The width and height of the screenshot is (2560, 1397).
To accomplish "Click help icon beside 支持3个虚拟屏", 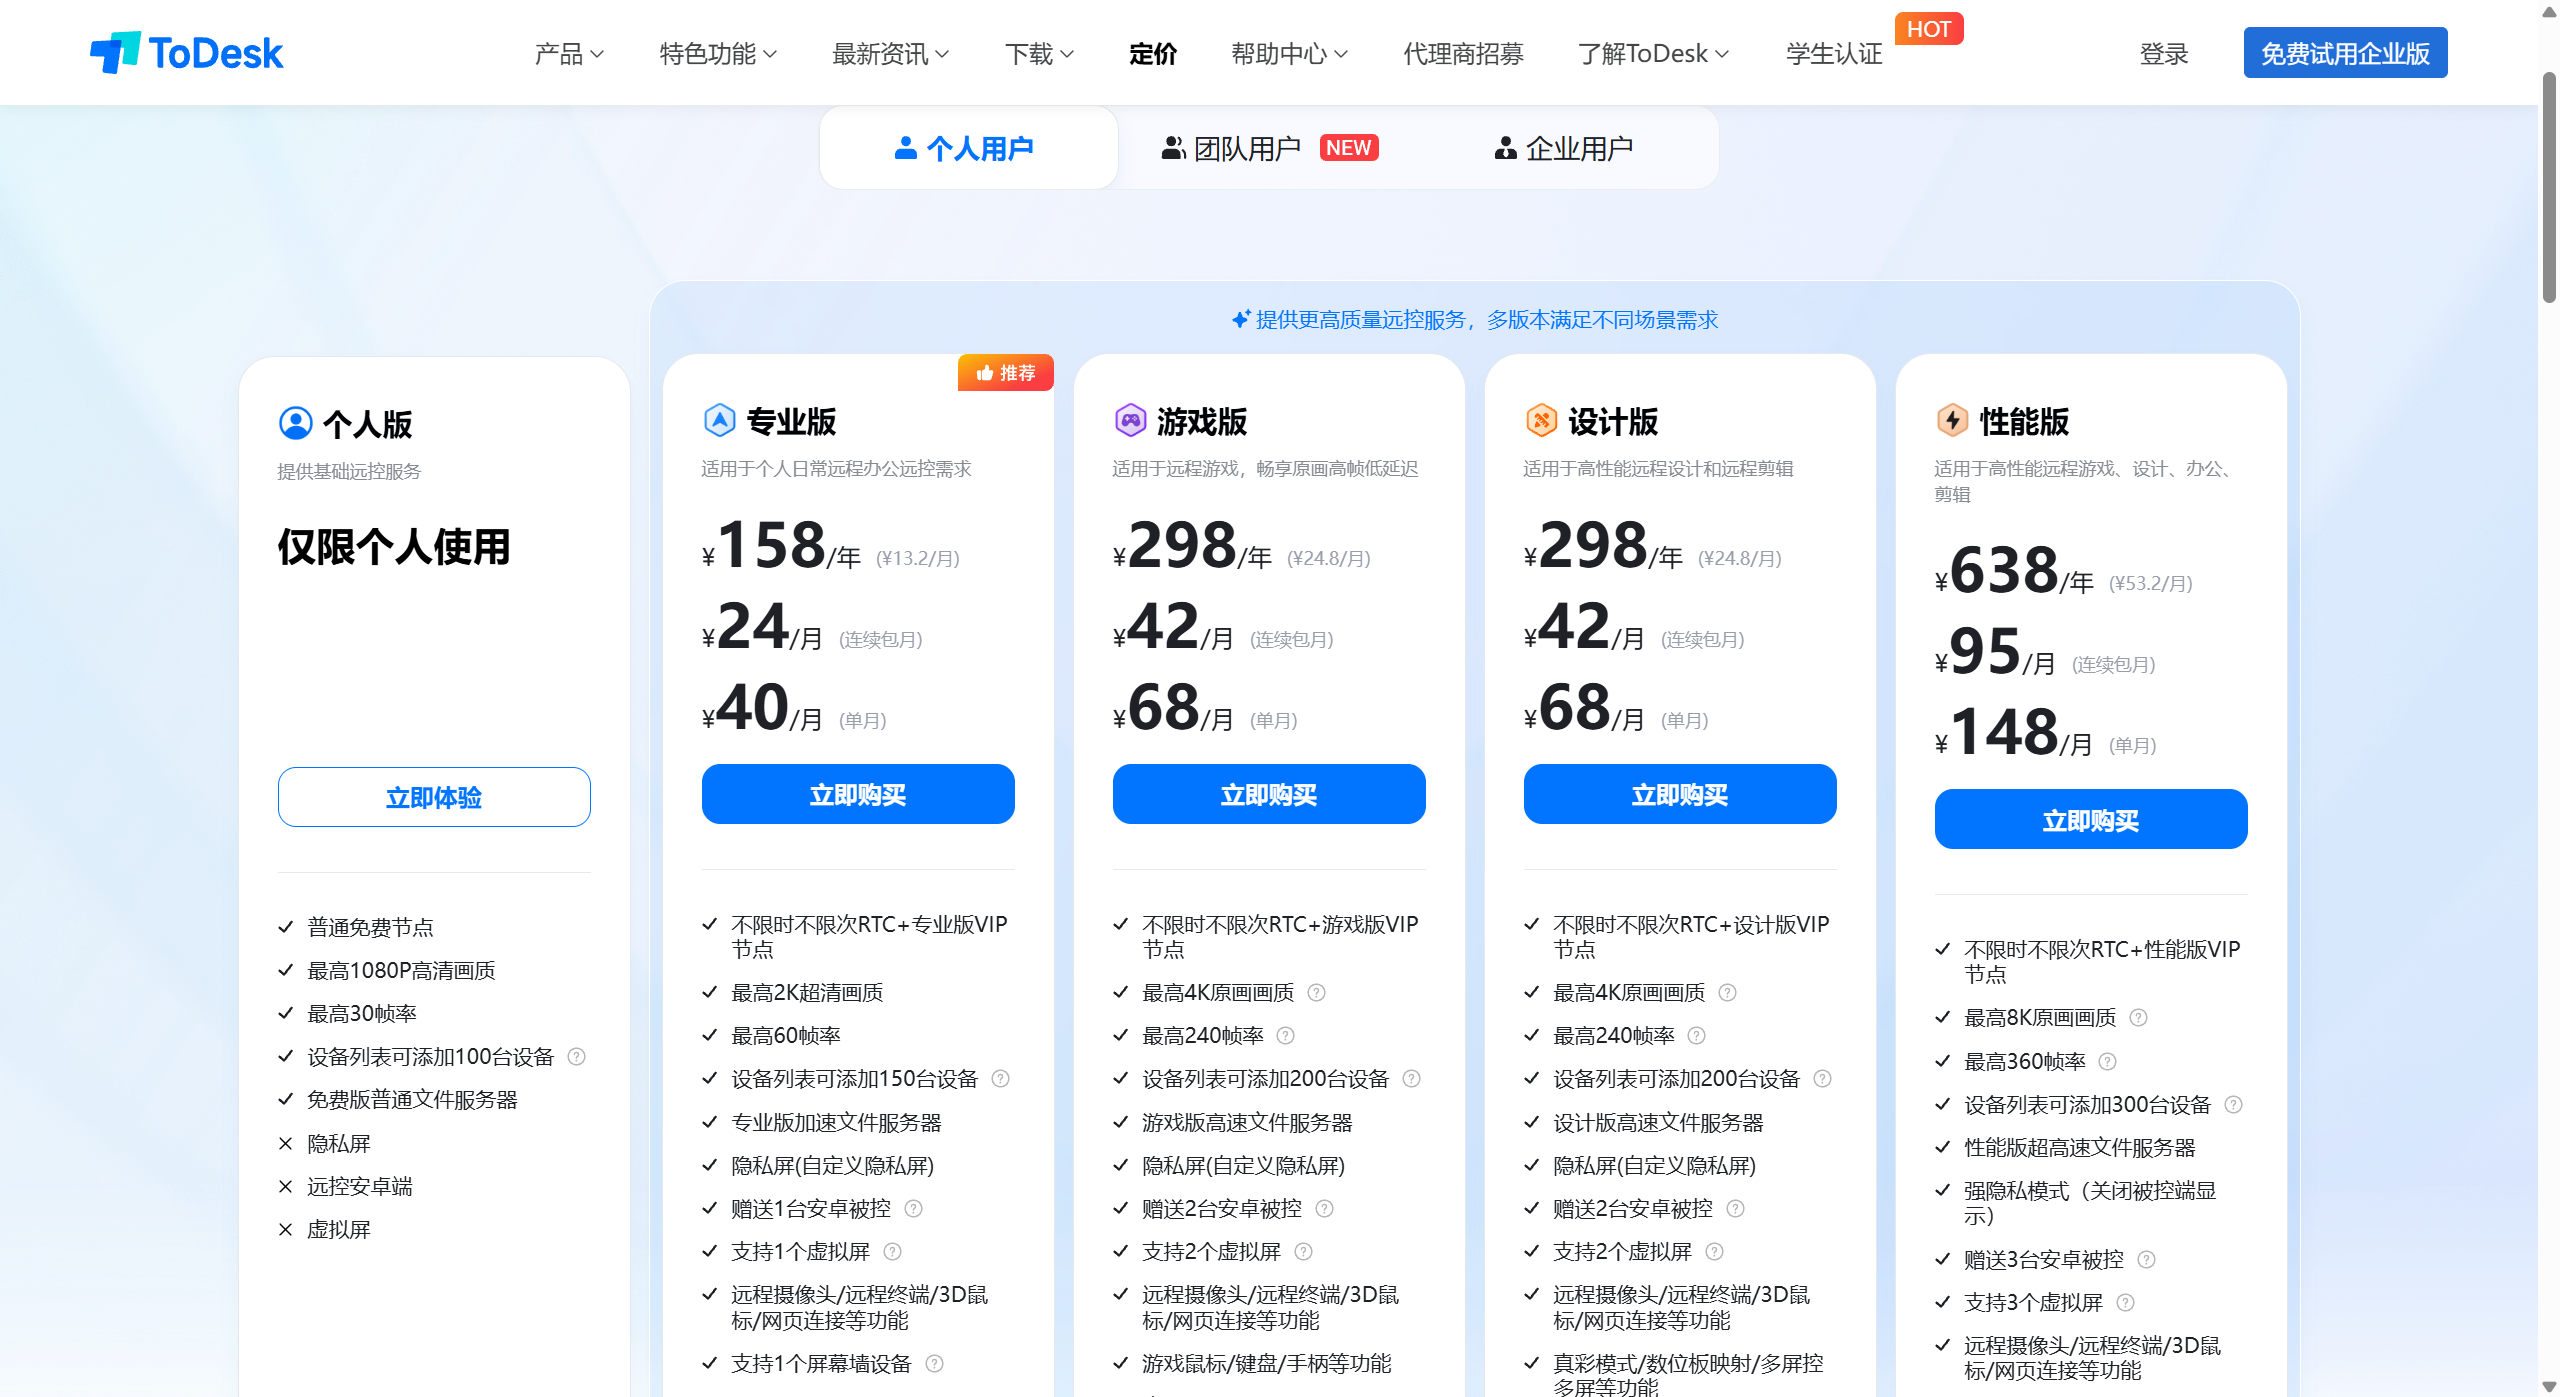I will click(x=2125, y=1302).
